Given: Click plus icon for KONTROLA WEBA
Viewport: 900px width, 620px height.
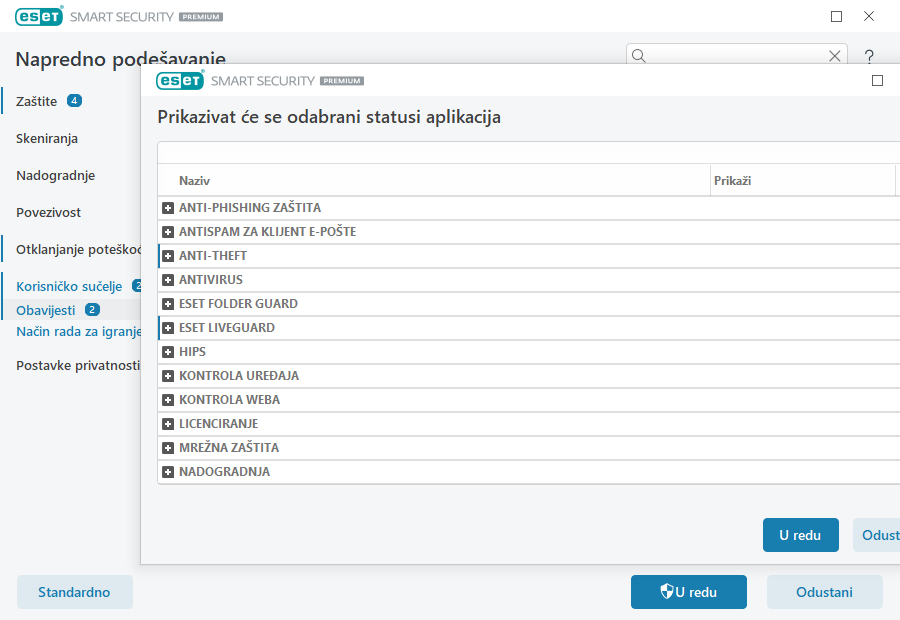Looking at the screenshot, I should pyautogui.click(x=168, y=400).
